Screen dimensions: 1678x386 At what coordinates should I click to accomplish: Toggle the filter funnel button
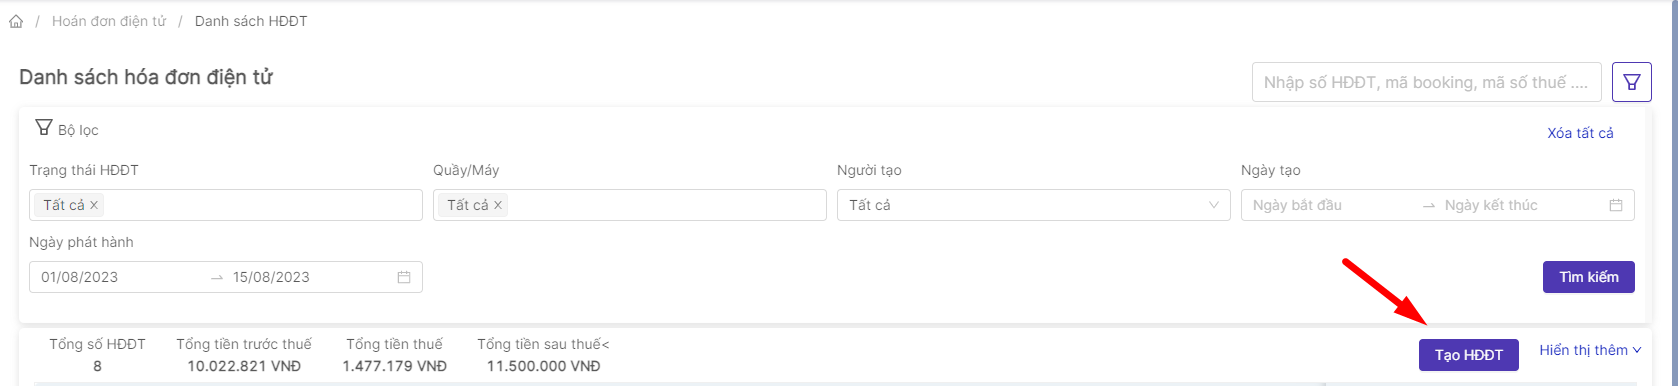pyautogui.click(x=1631, y=82)
